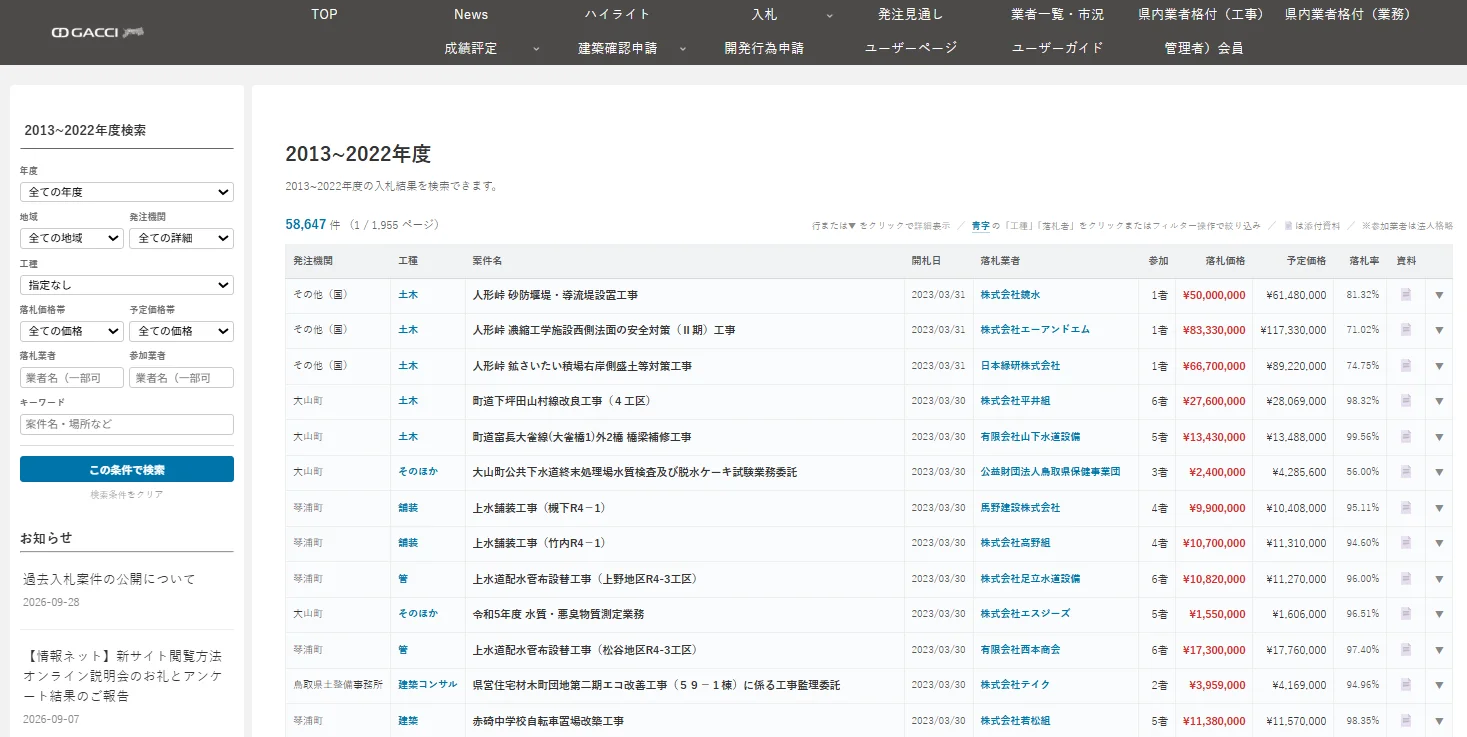This screenshot has height=737, width=1467.
Task: Open the attachment icon for the 株式会社平井組 row
Action: tap(1406, 401)
